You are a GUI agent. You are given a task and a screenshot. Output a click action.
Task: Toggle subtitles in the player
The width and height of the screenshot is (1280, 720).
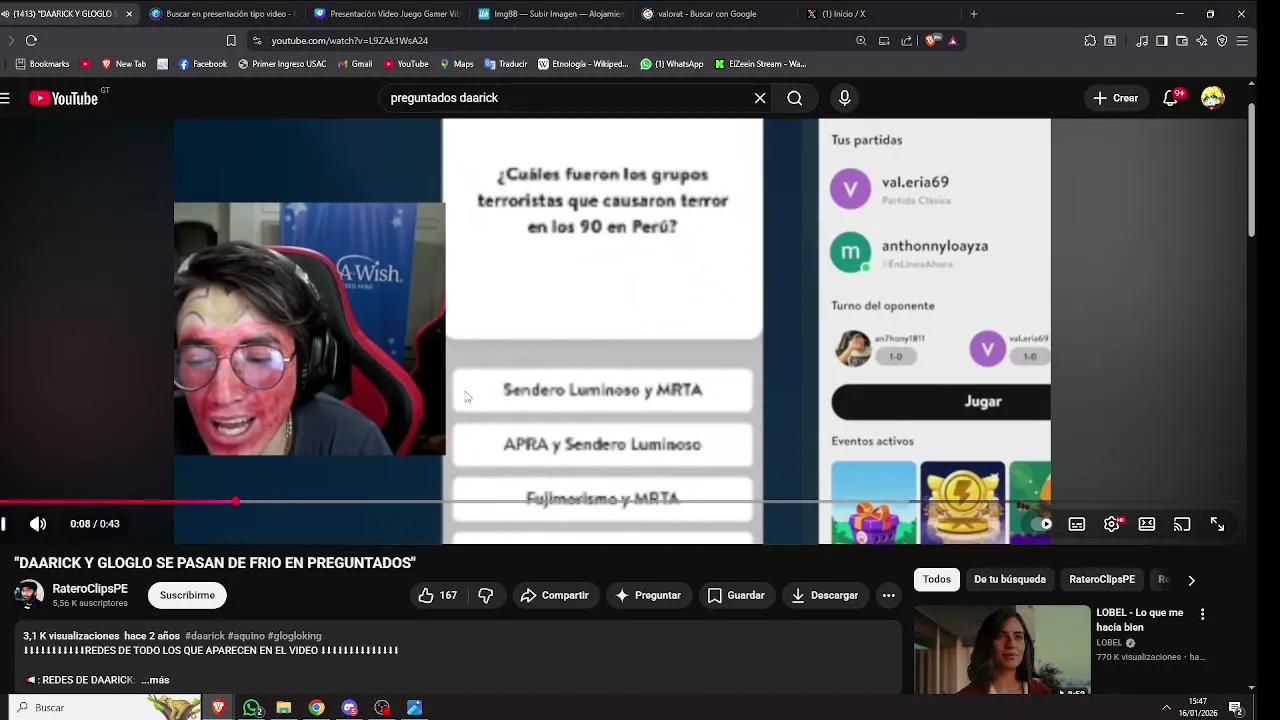point(1077,524)
